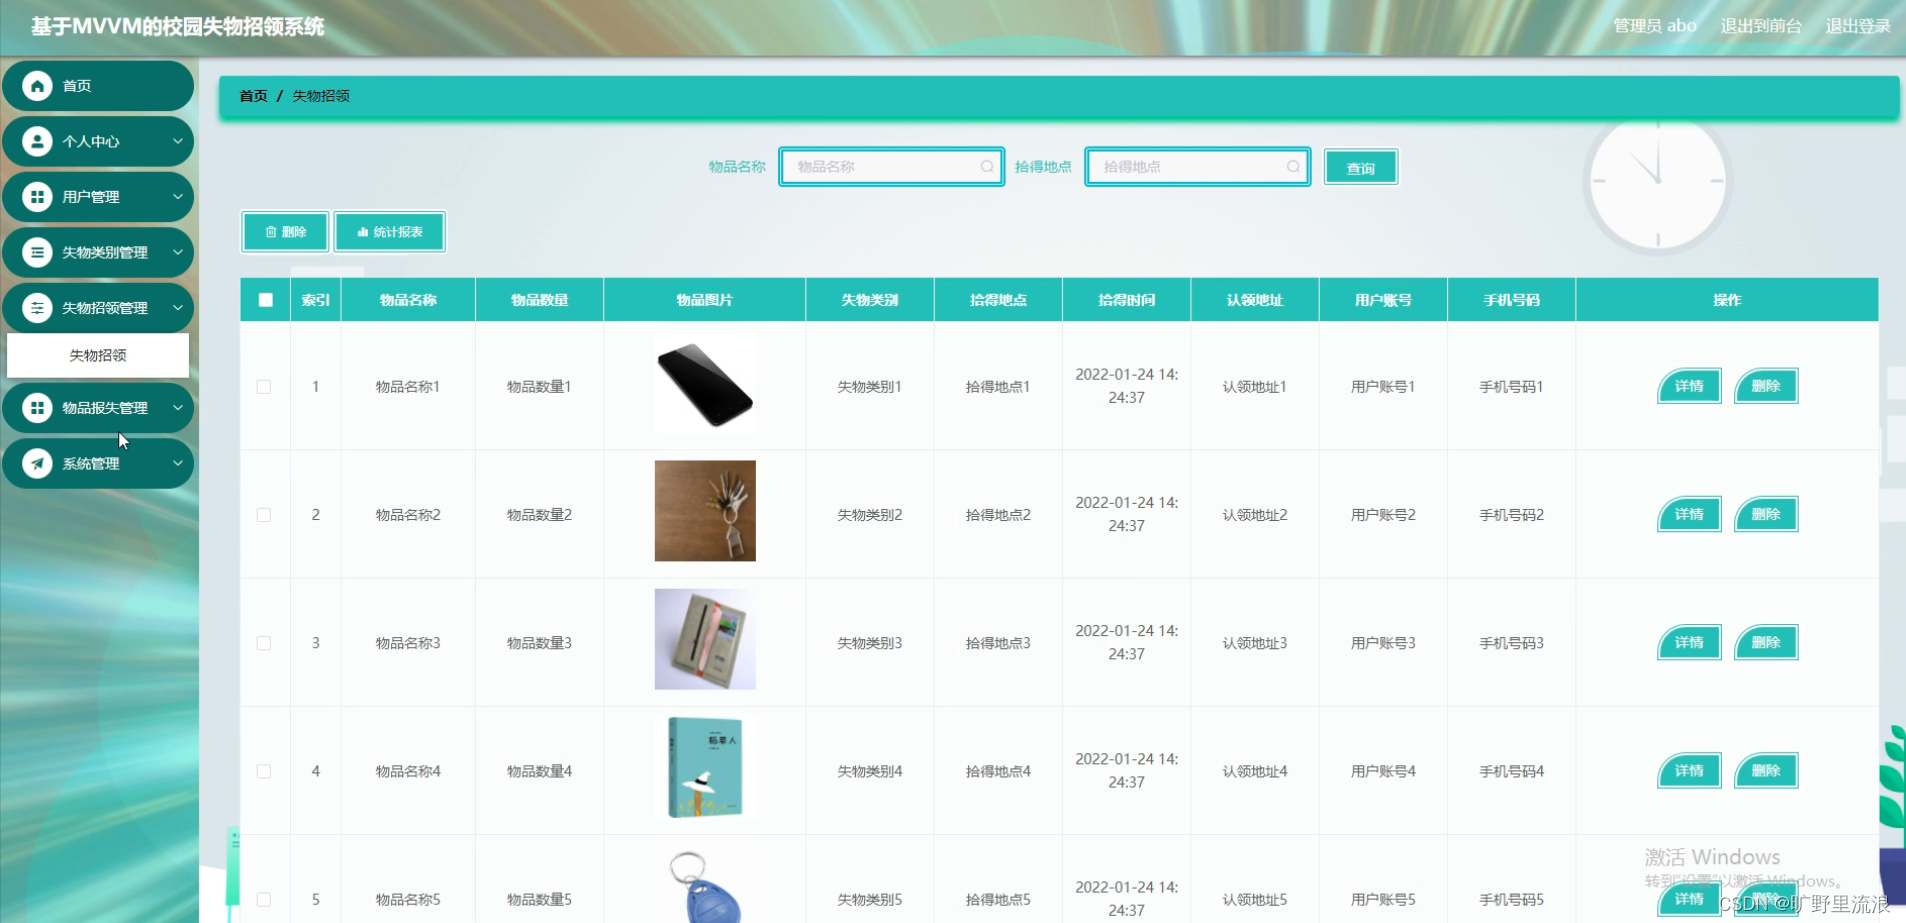Click the 退出登录 logout link
The width and height of the screenshot is (1906, 923).
[1857, 26]
